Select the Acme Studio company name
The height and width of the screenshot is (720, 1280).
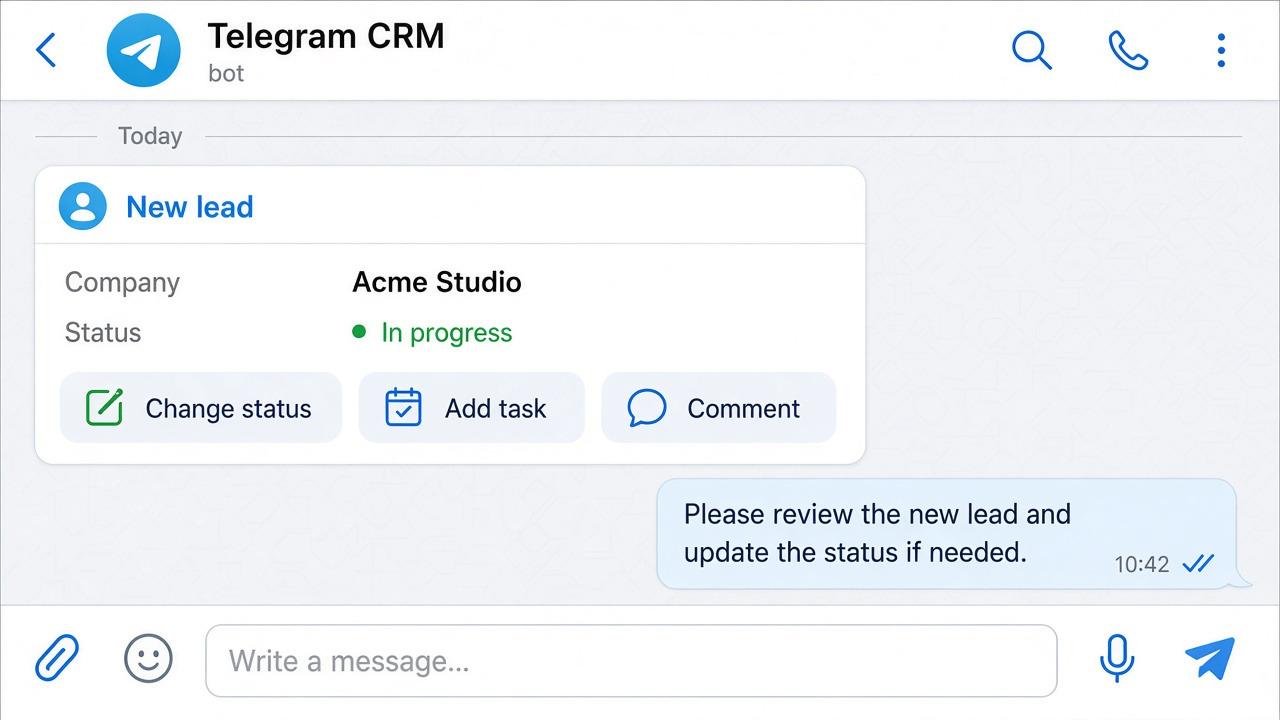[x=437, y=282]
